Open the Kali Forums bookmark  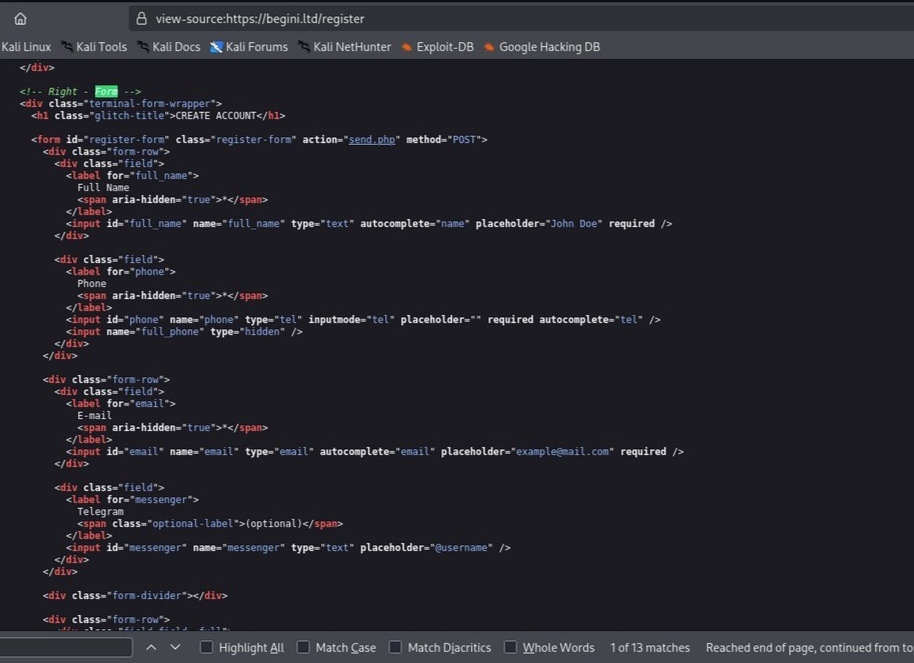249,47
